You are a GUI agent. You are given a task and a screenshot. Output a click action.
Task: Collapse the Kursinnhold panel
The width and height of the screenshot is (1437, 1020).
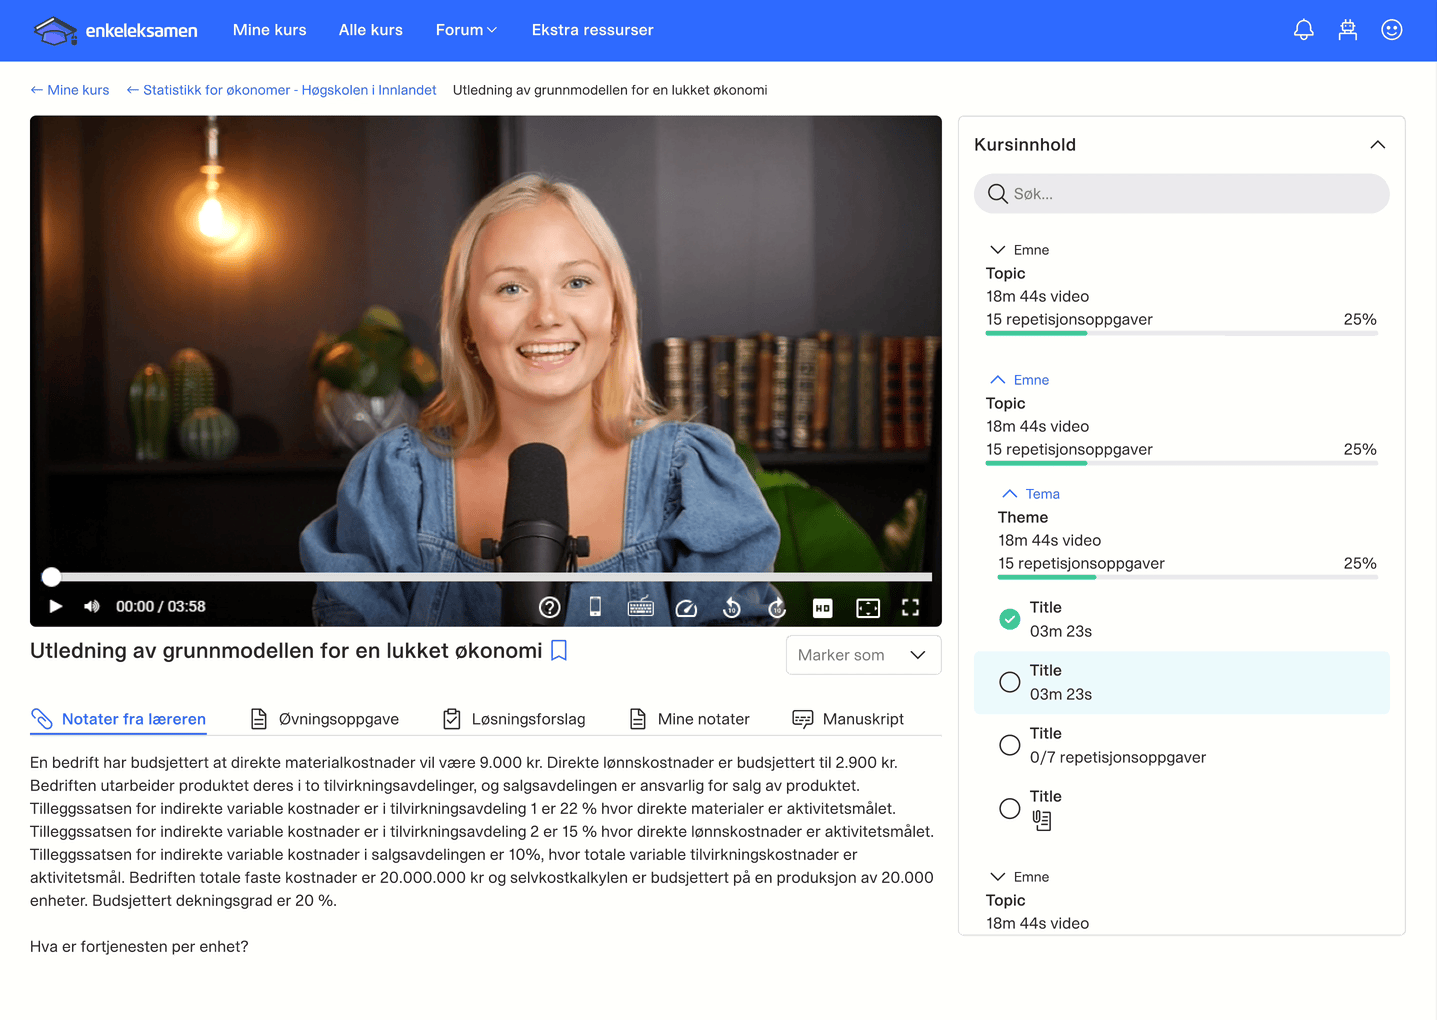click(1377, 145)
